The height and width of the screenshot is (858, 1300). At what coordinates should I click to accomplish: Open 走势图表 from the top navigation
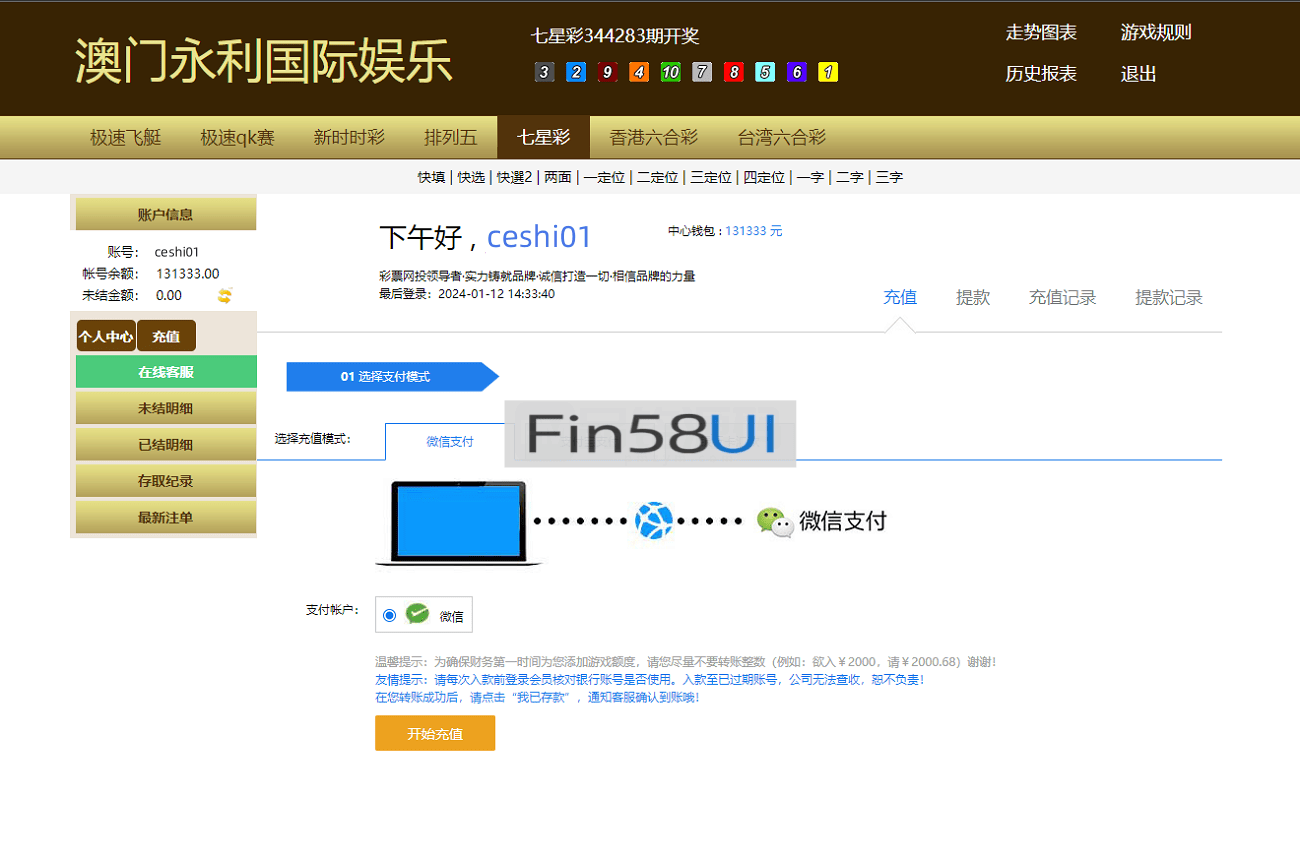point(1042,32)
